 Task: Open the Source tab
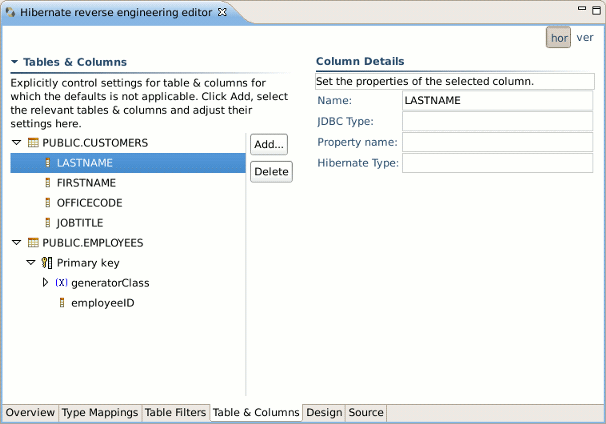[366, 412]
